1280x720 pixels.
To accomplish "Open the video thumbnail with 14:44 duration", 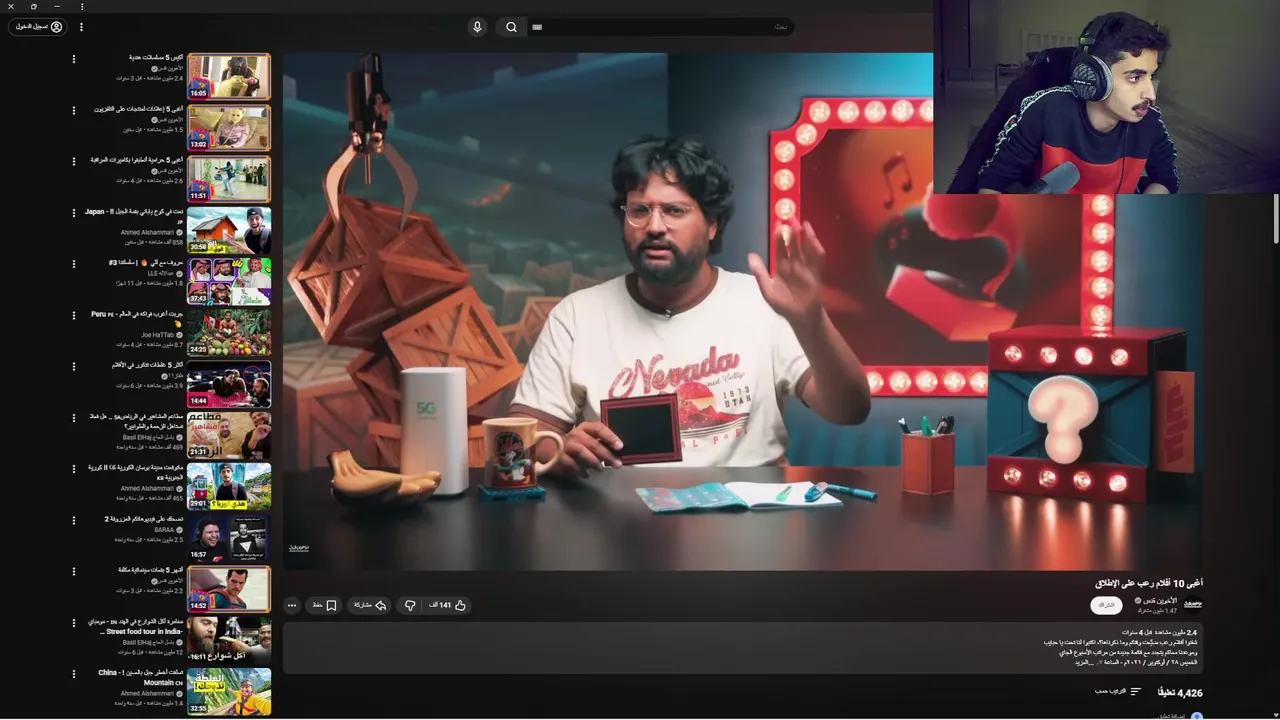I will coord(229,384).
